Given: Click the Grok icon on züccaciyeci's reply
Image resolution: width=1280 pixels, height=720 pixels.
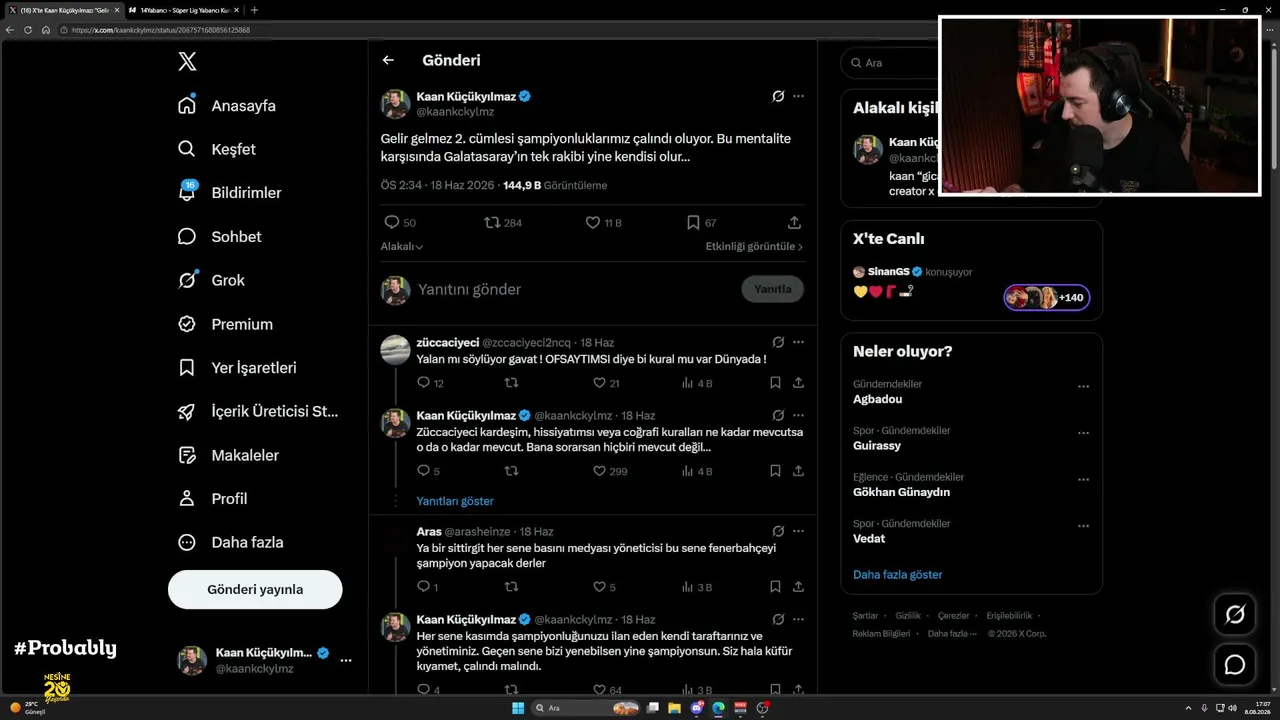Looking at the screenshot, I should [778, 342].
